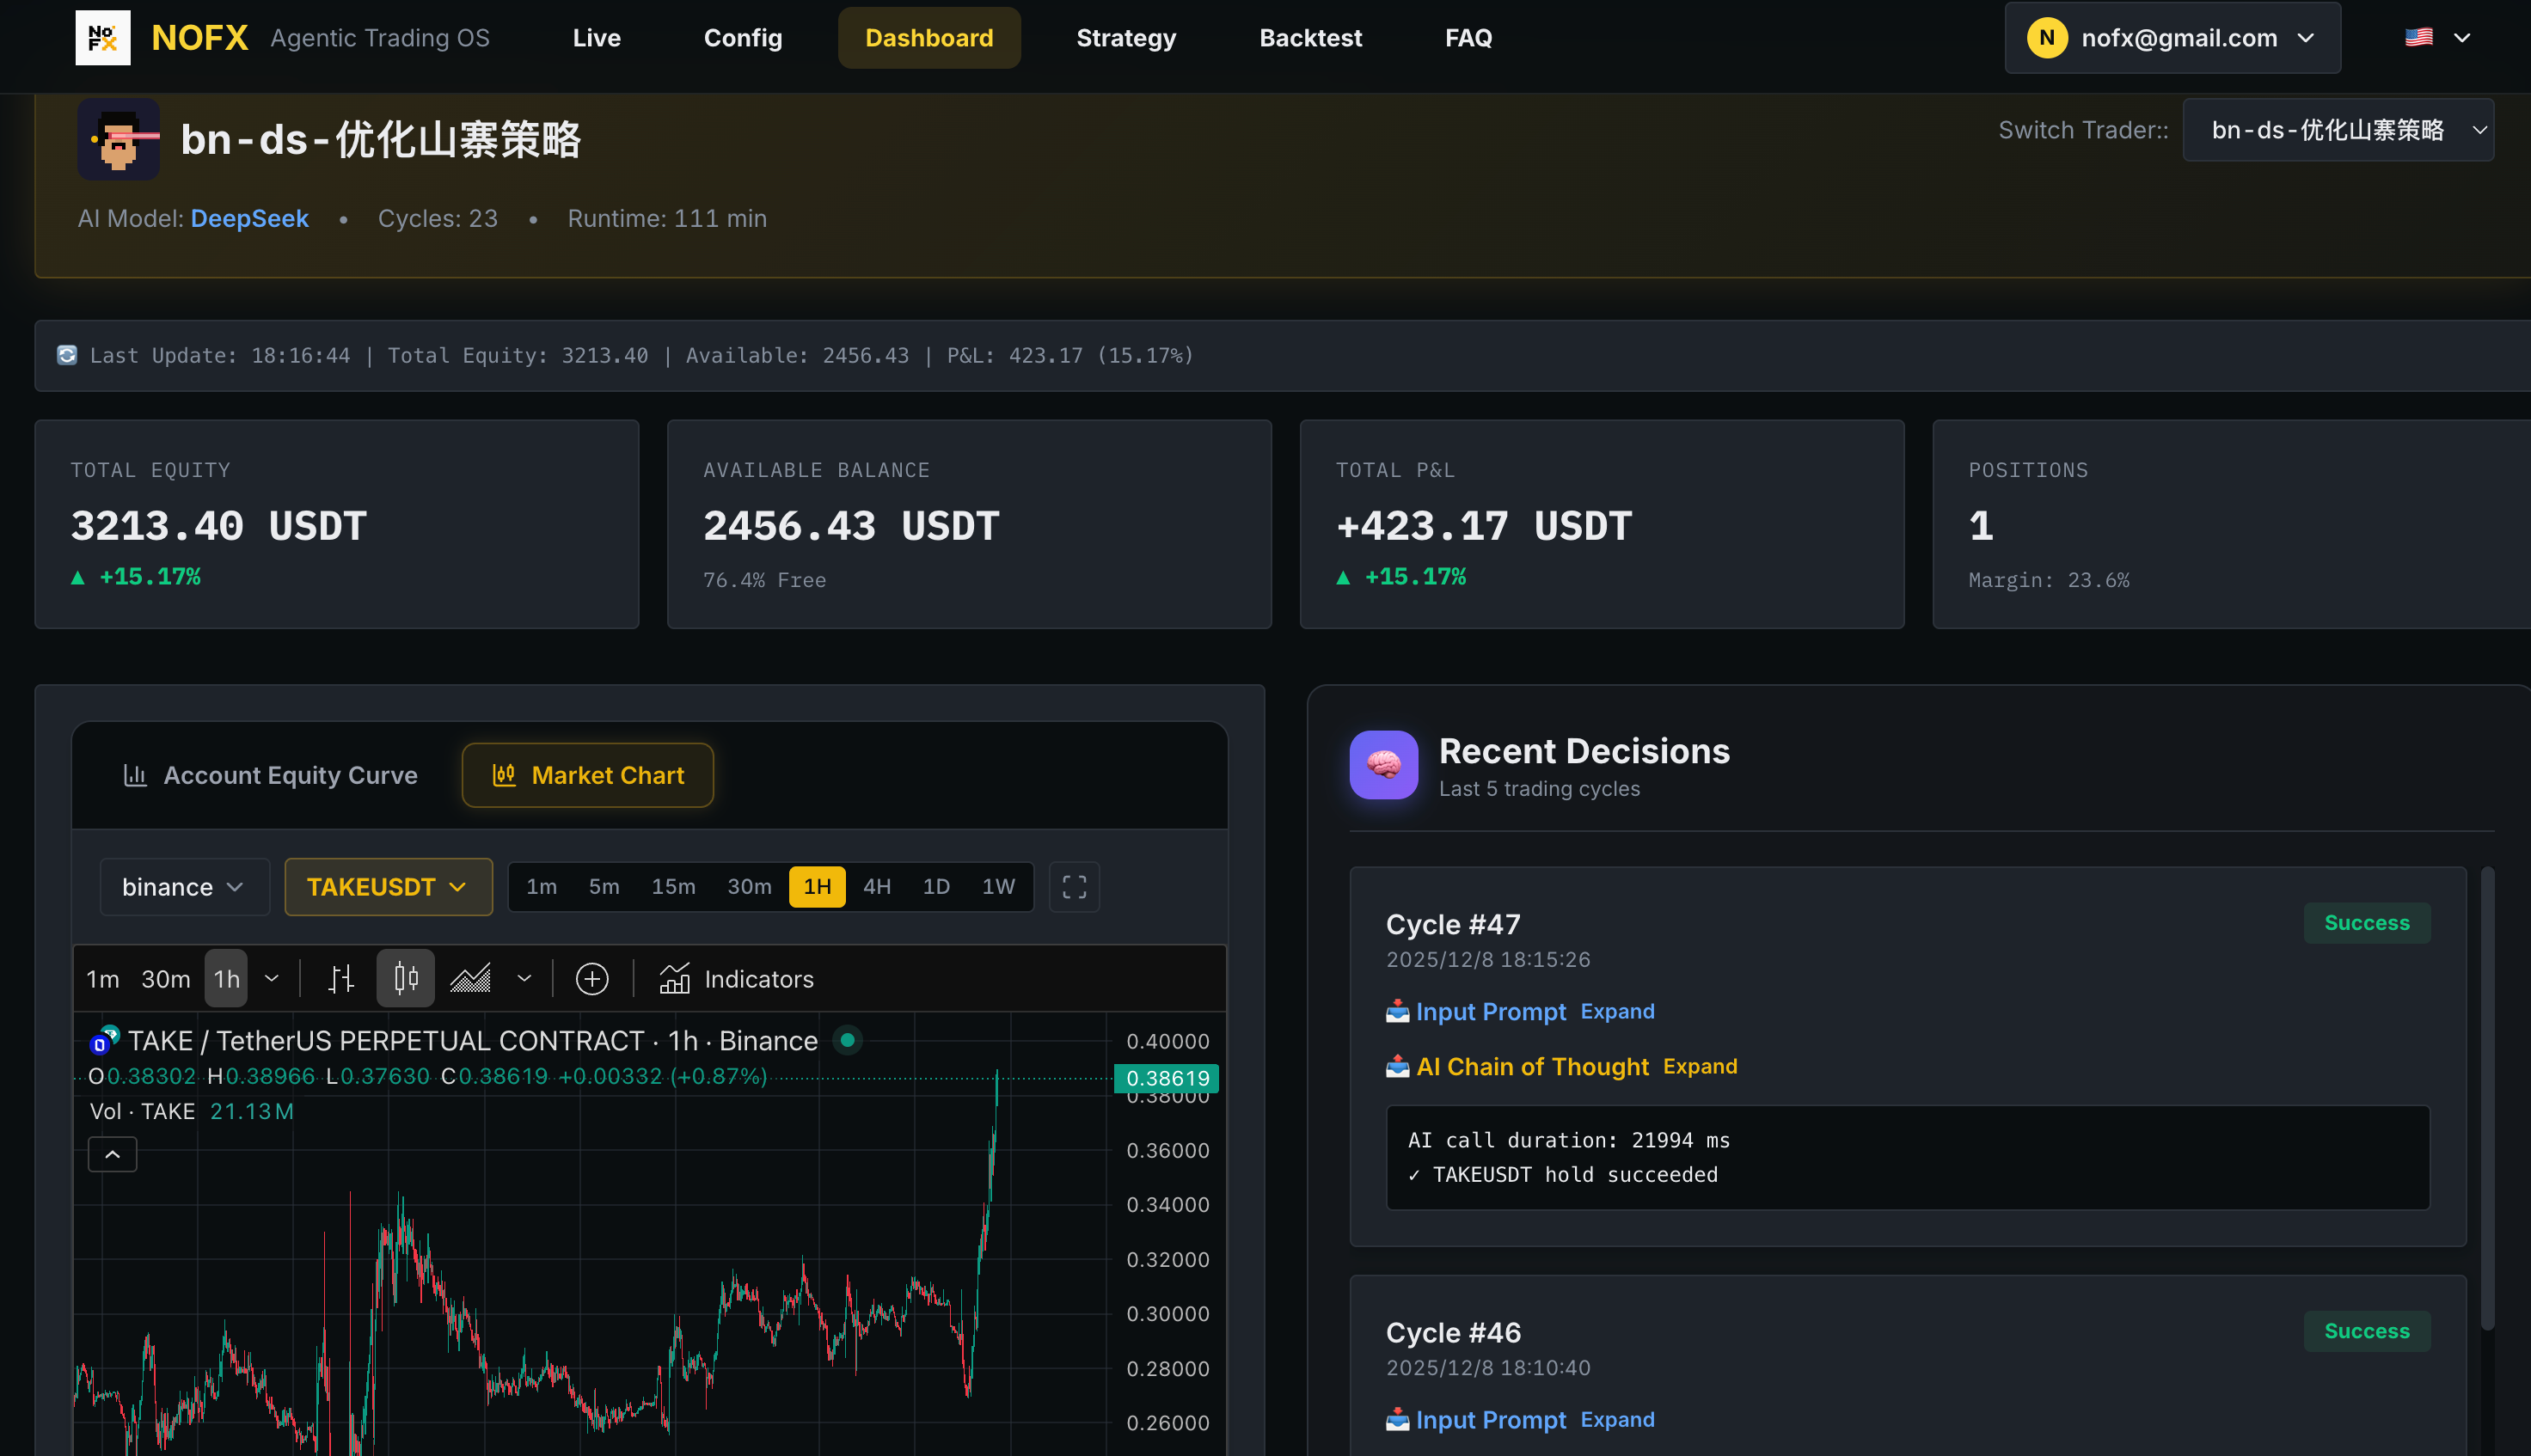
Task: Click the green market status dot
Action: coord(847,1040)
